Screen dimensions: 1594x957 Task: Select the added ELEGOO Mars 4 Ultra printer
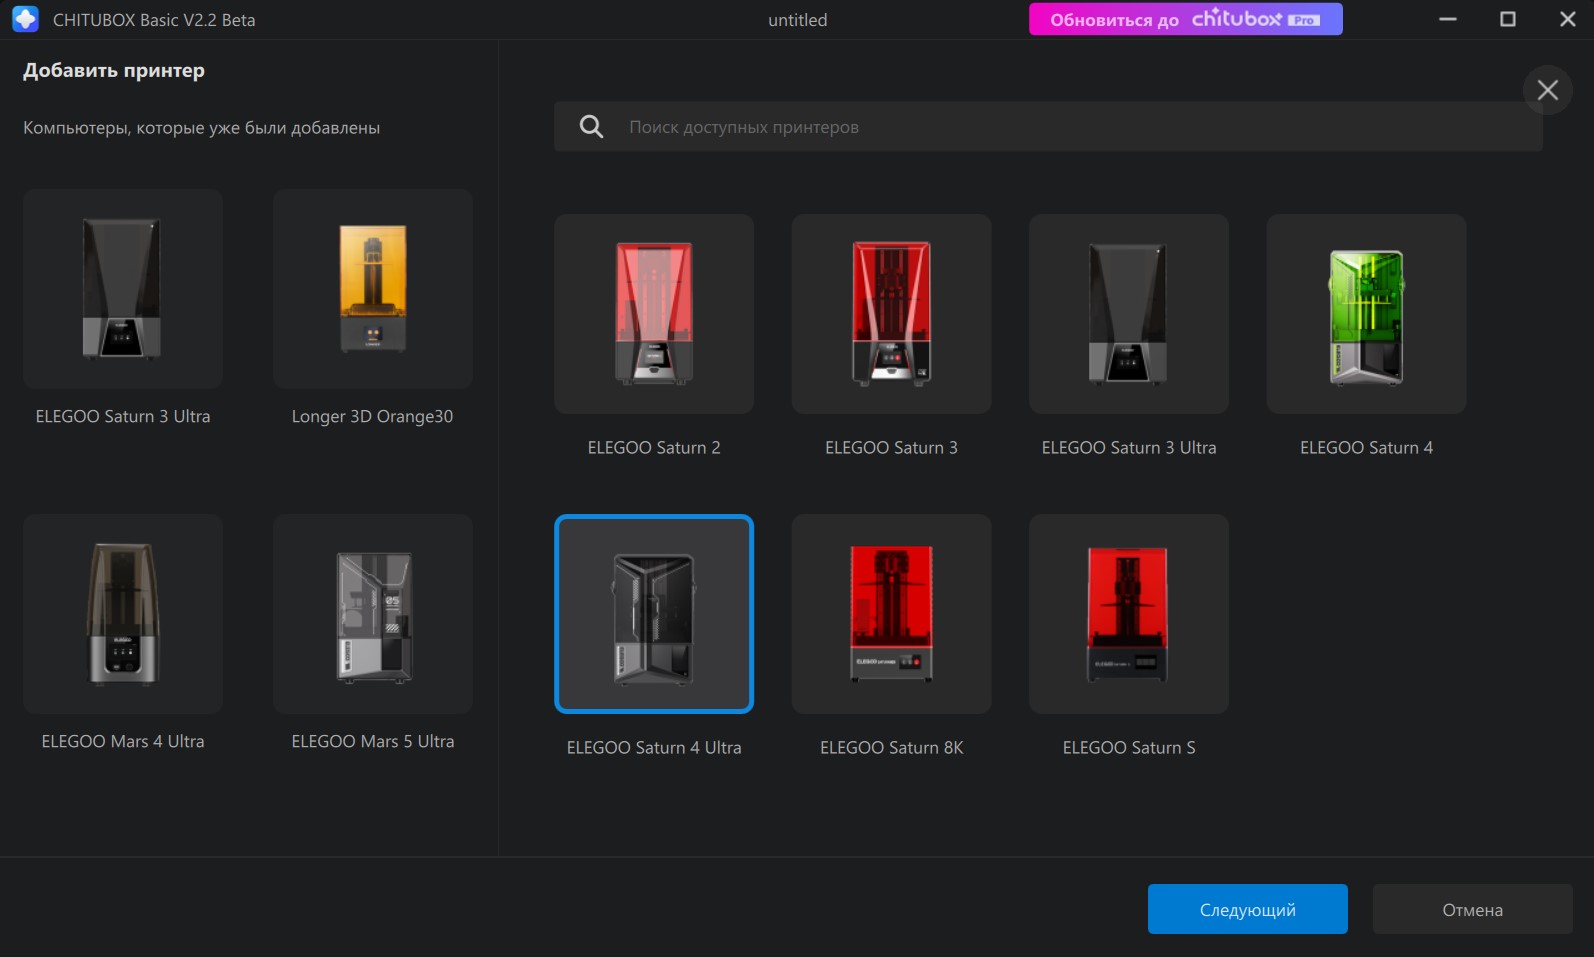122,614
